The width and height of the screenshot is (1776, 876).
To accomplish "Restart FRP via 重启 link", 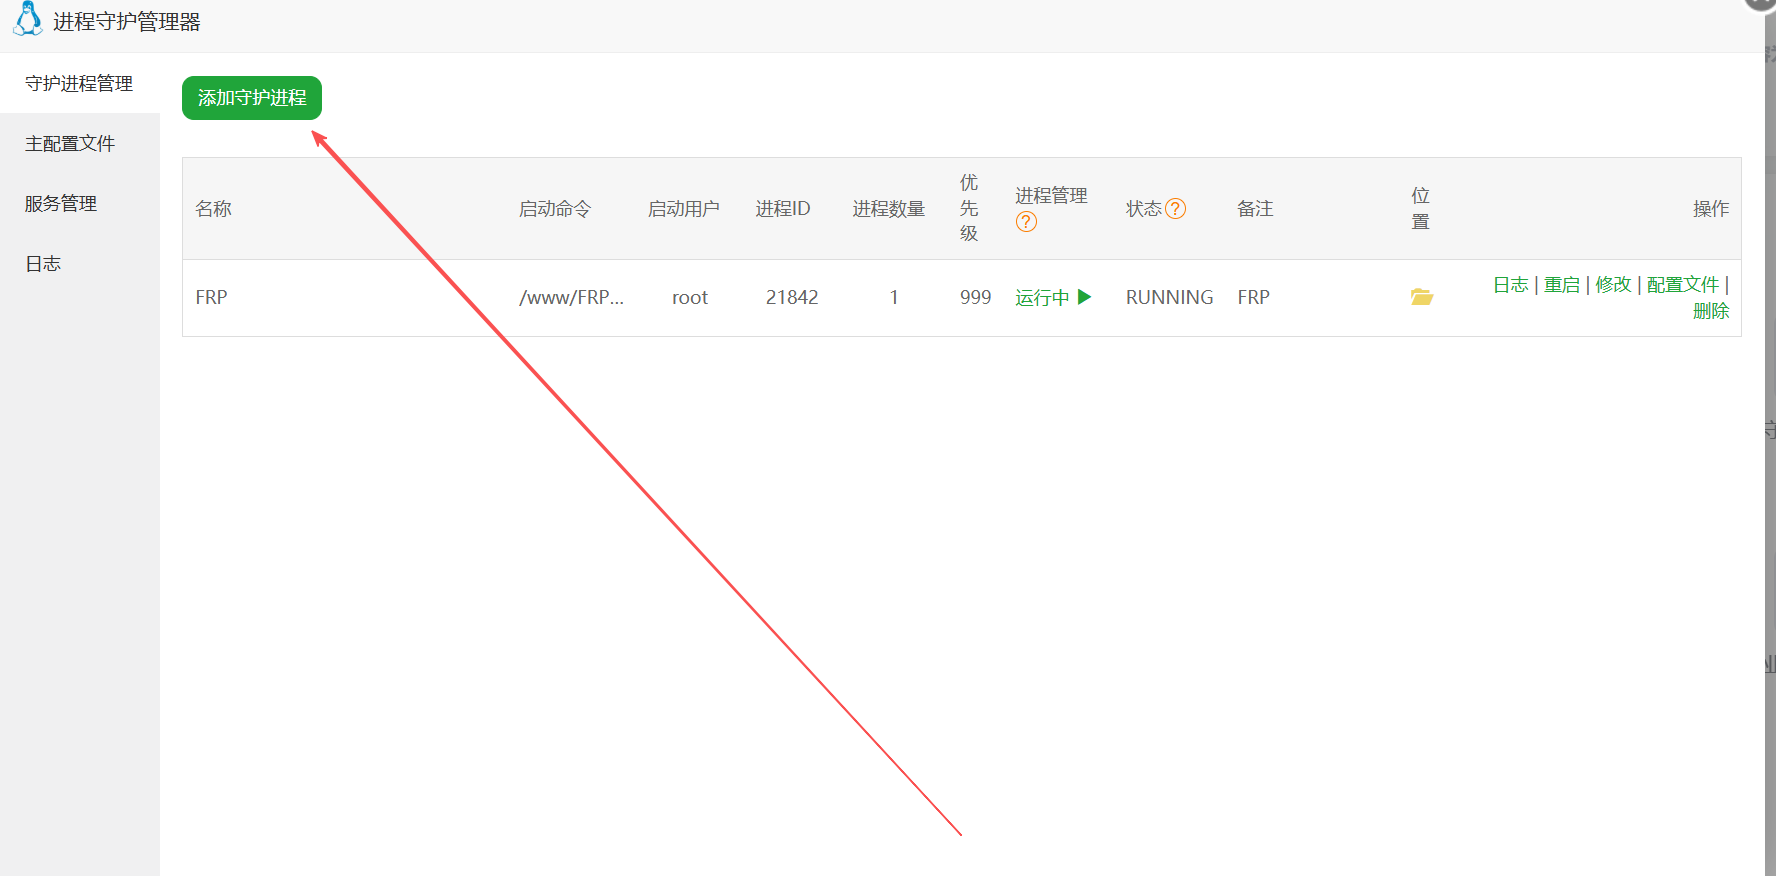I will 1561,285.
